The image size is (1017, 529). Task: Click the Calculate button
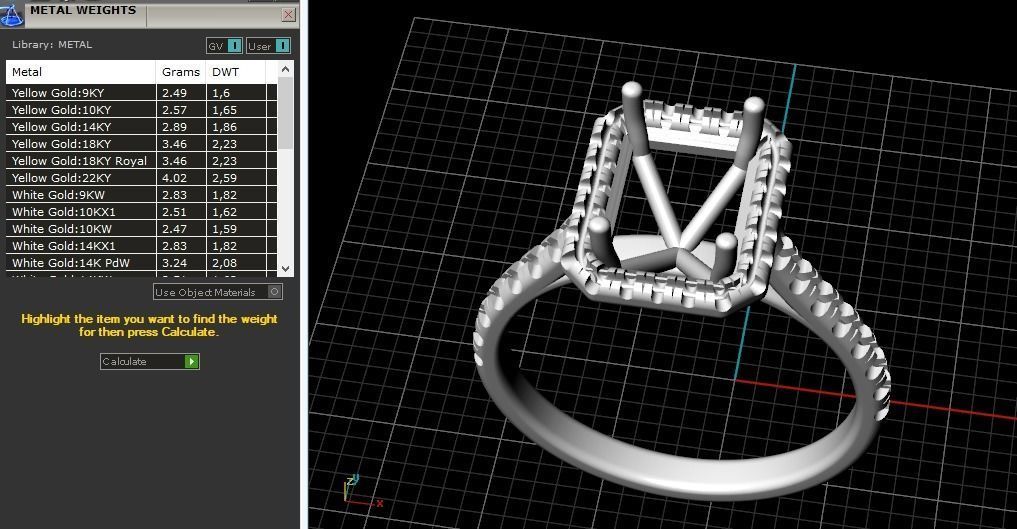click(150, 361)
